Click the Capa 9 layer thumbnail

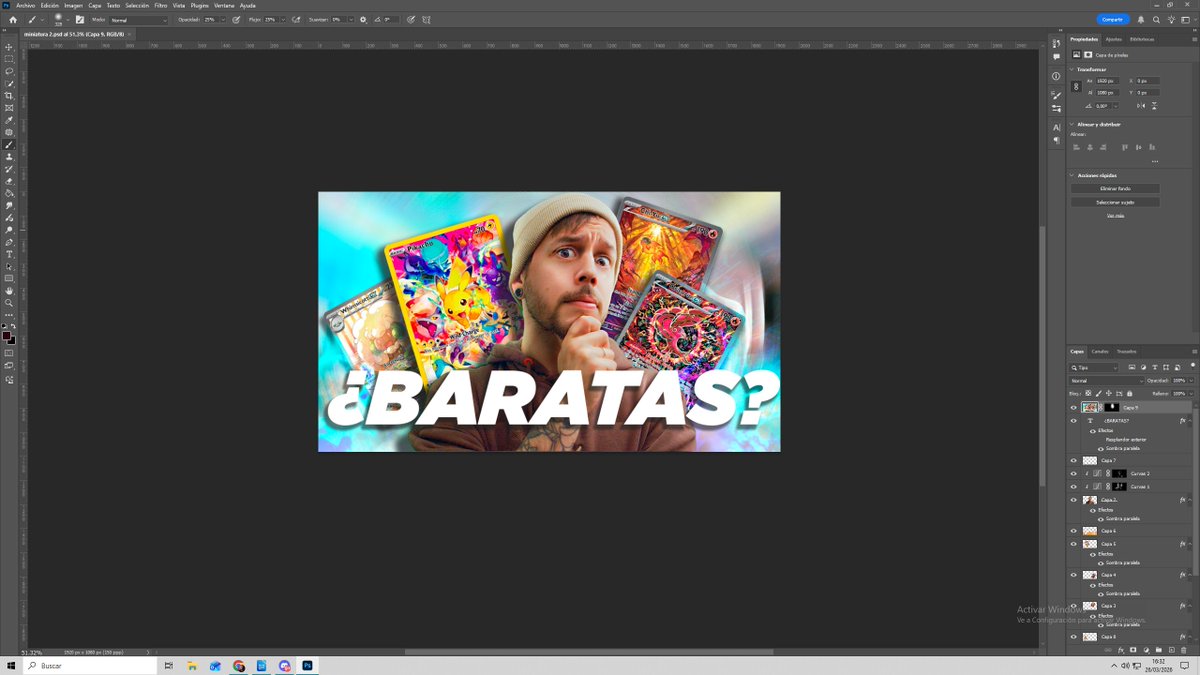1089,408
